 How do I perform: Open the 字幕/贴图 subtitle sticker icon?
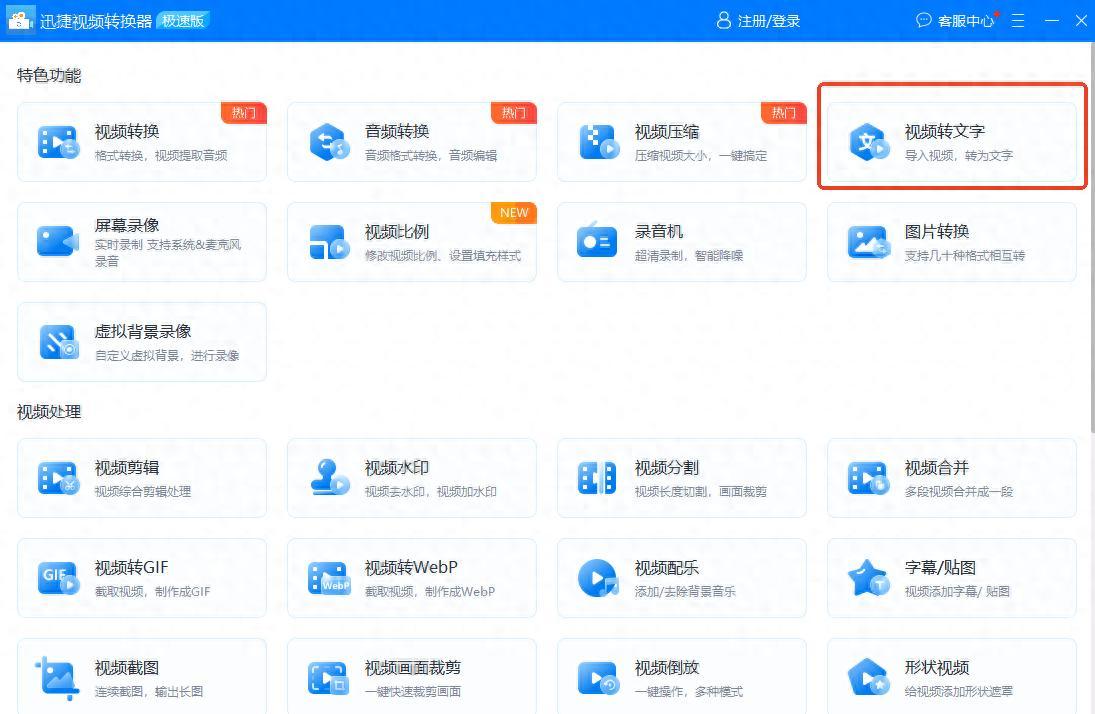pyautogui.click(x=868, y=578)
